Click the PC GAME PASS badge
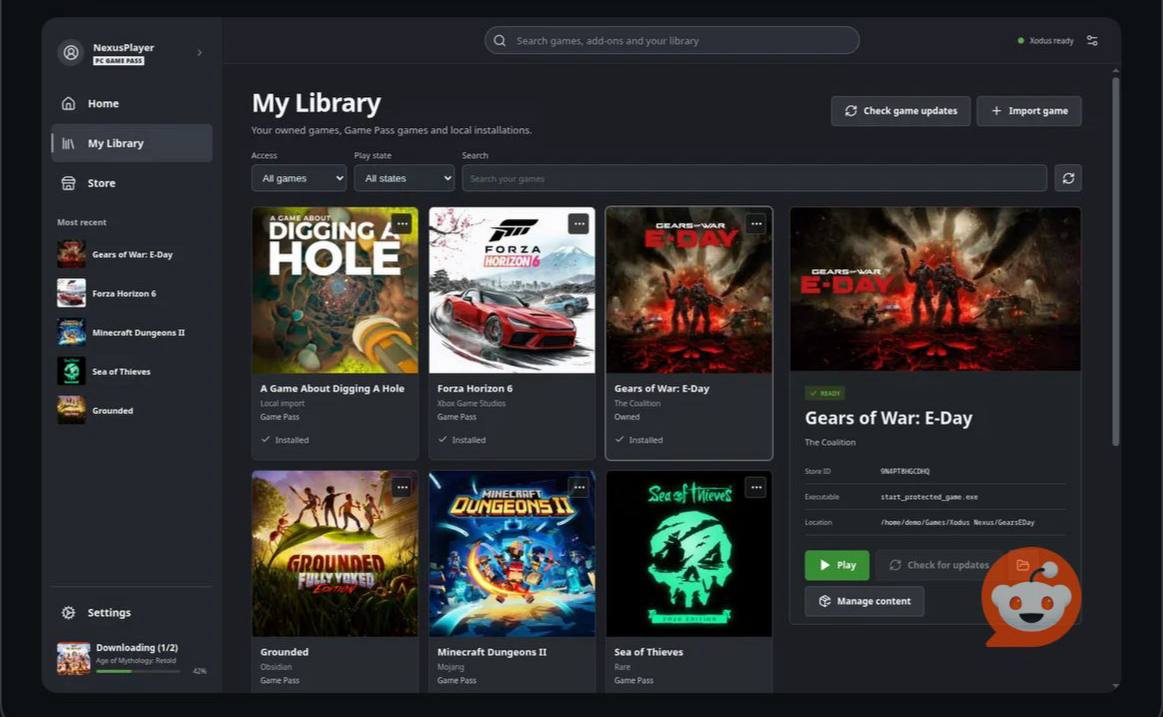The height and width of the screenshot is (717, 1163). click(119, 61)
